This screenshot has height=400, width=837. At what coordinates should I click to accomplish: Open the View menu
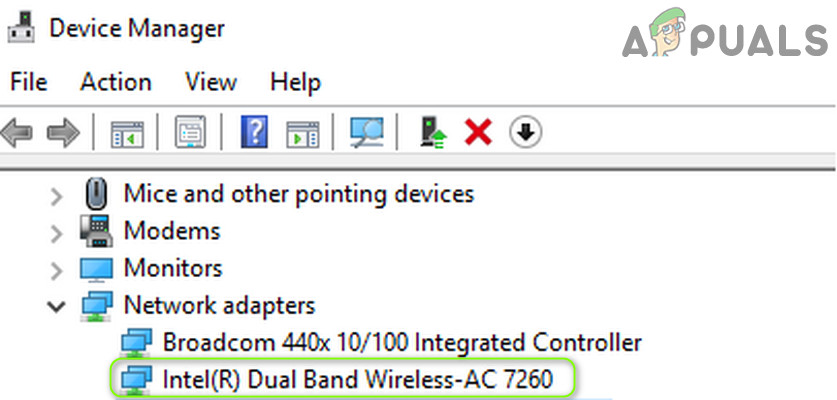(210, 82)
